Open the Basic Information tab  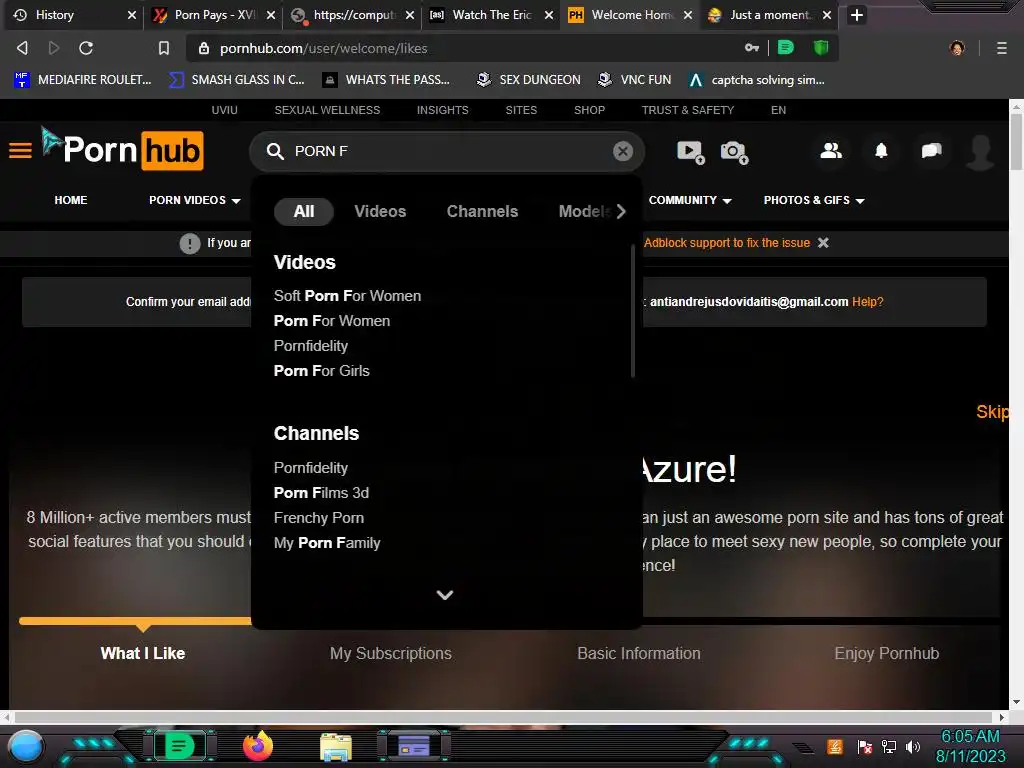[639, 654]
